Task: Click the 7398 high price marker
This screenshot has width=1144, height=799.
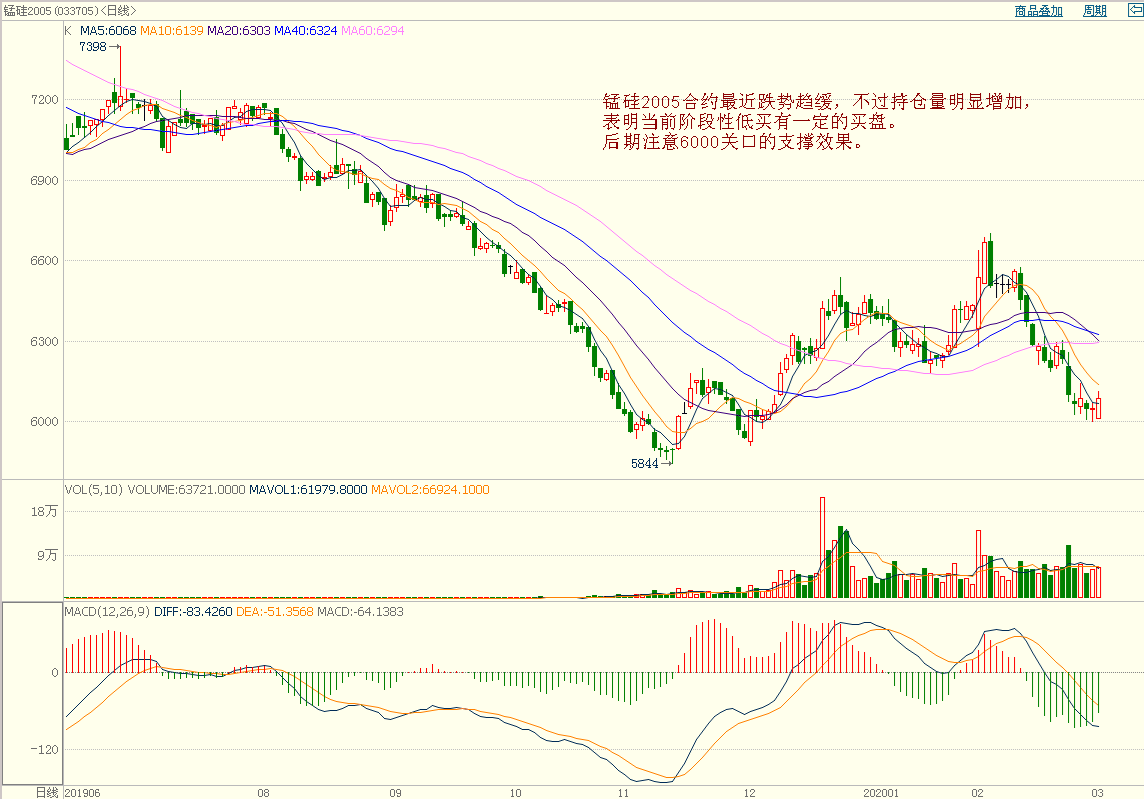Action: click(x=93, y=47)
